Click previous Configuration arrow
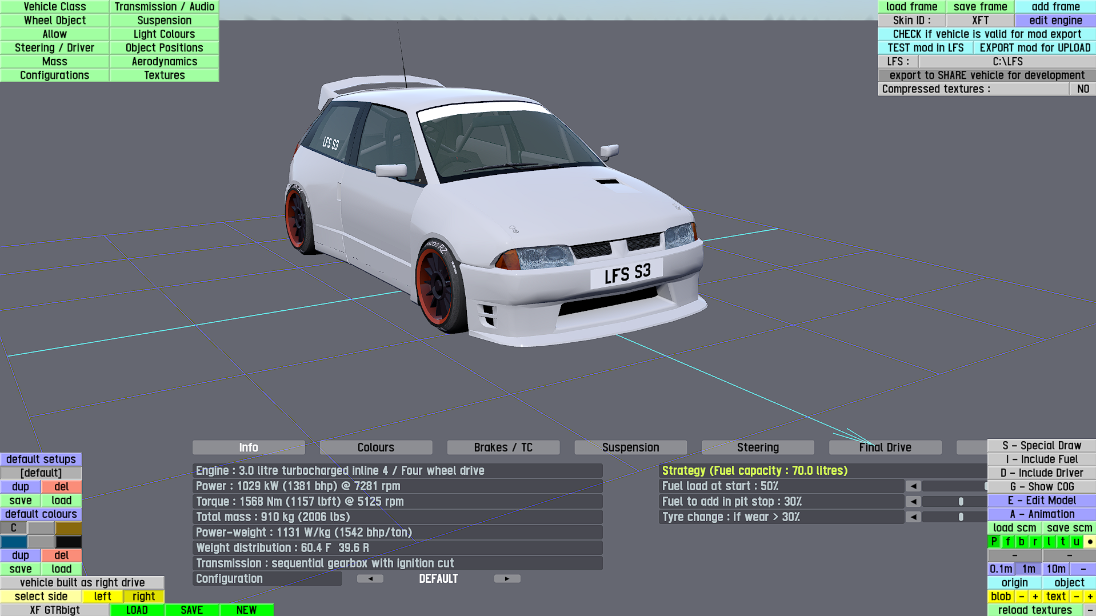 pyautogui.click(x=370, y=579)
